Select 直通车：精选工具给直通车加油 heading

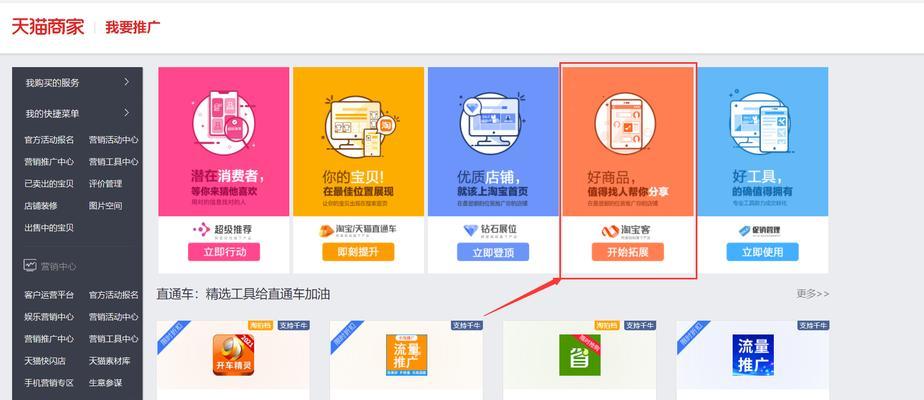coord(243,294)
